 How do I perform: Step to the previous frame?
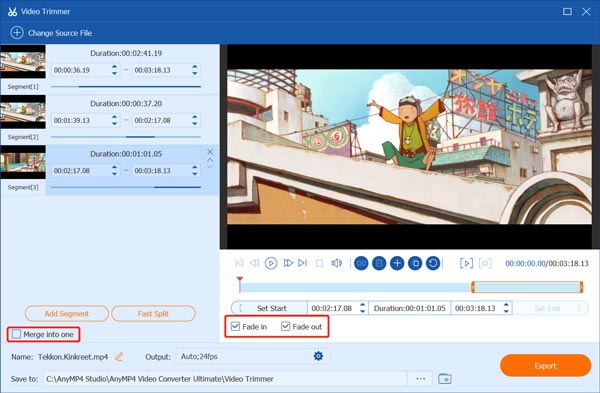254,263
